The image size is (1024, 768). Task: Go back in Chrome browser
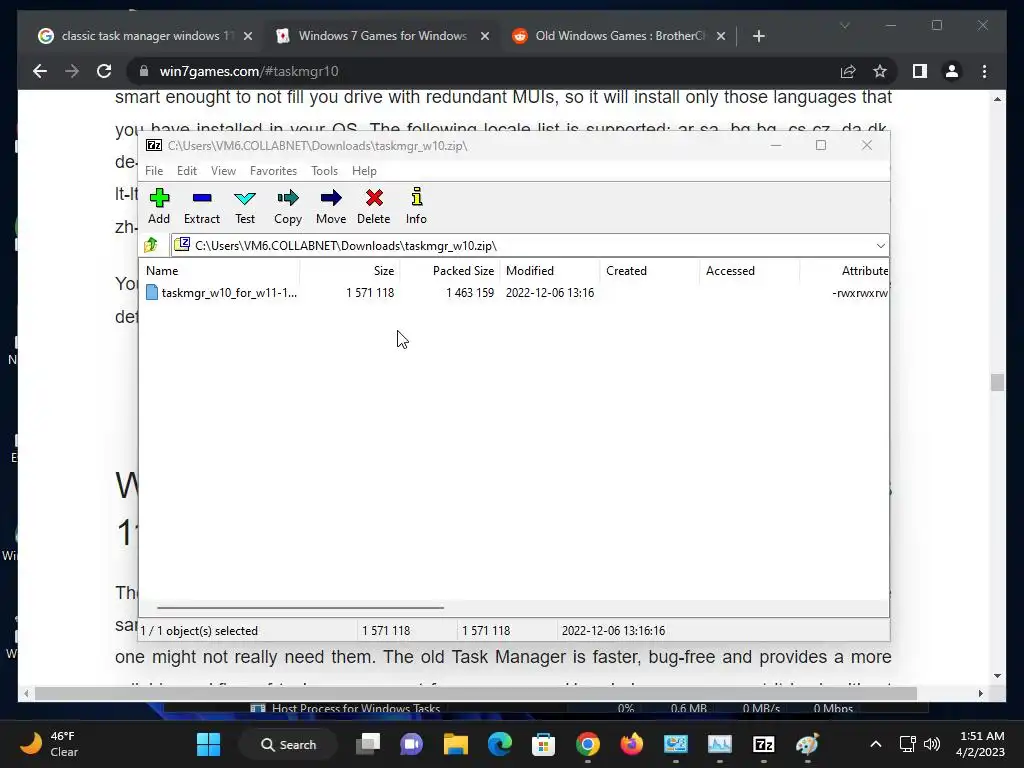(x=40, y=71)
